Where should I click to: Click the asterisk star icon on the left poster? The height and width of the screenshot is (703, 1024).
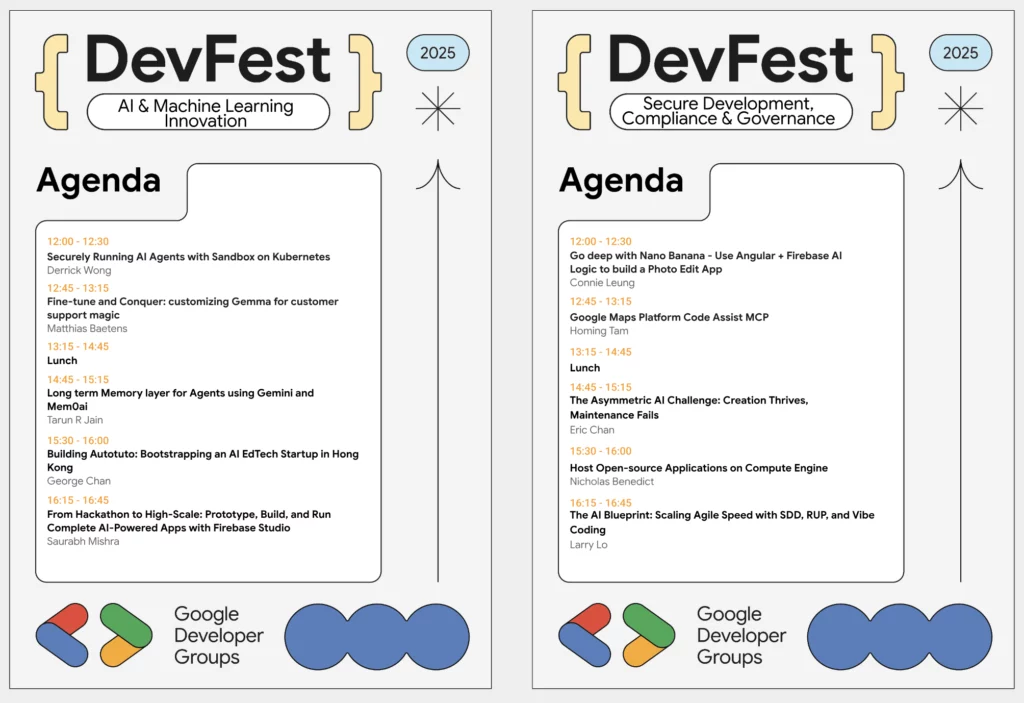click(x=438, y=108)
